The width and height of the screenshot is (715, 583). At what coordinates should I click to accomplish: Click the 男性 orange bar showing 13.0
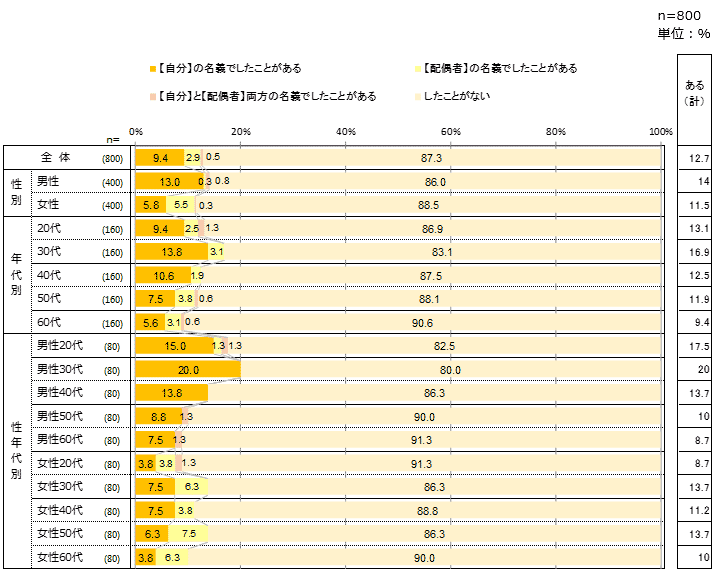point(169,182)
